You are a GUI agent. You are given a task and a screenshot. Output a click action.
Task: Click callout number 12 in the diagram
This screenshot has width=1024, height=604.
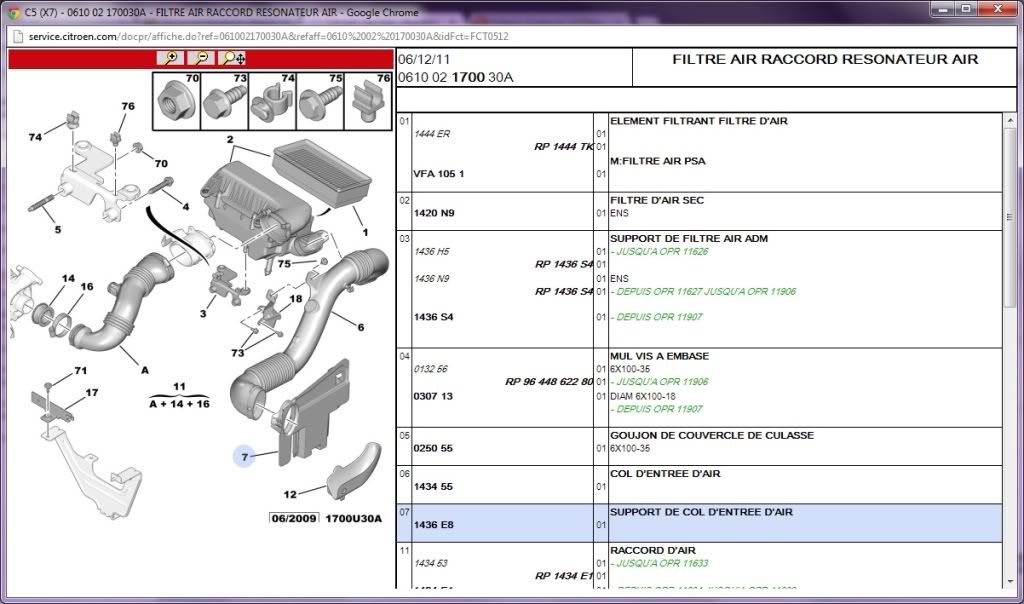coord(290,494)
